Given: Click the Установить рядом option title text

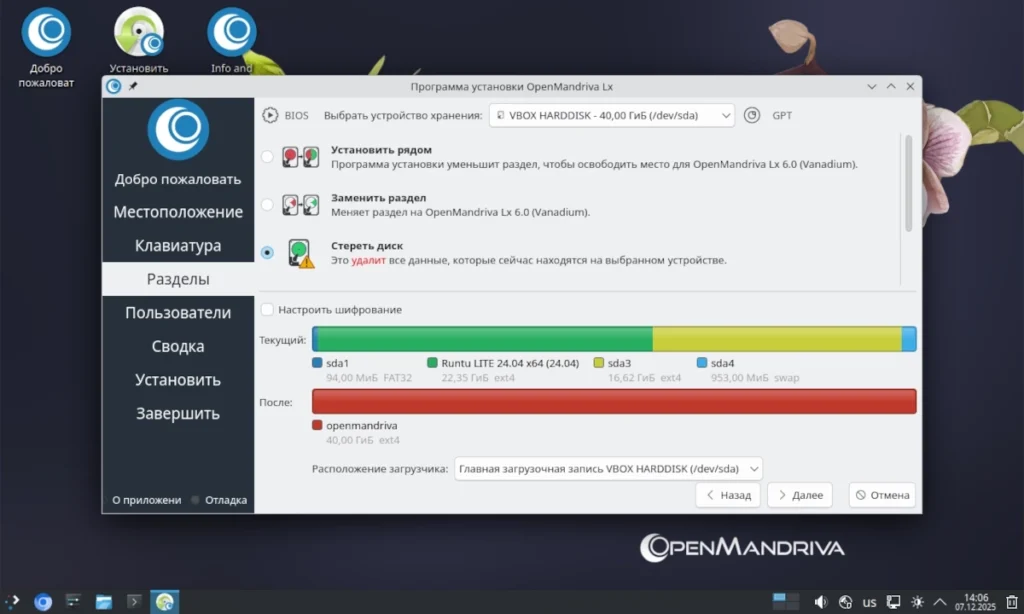Looking at the screenshot, I should [x=381, y=150].
